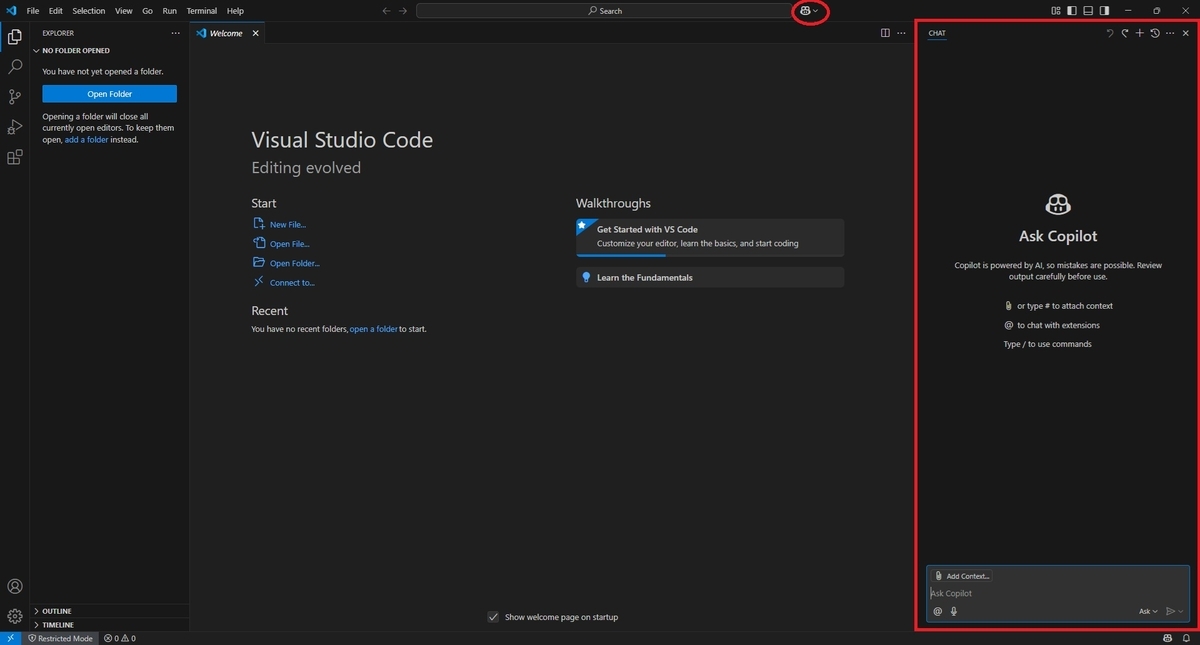
Task: Switch to the Welcome tab
Action: 226,32
